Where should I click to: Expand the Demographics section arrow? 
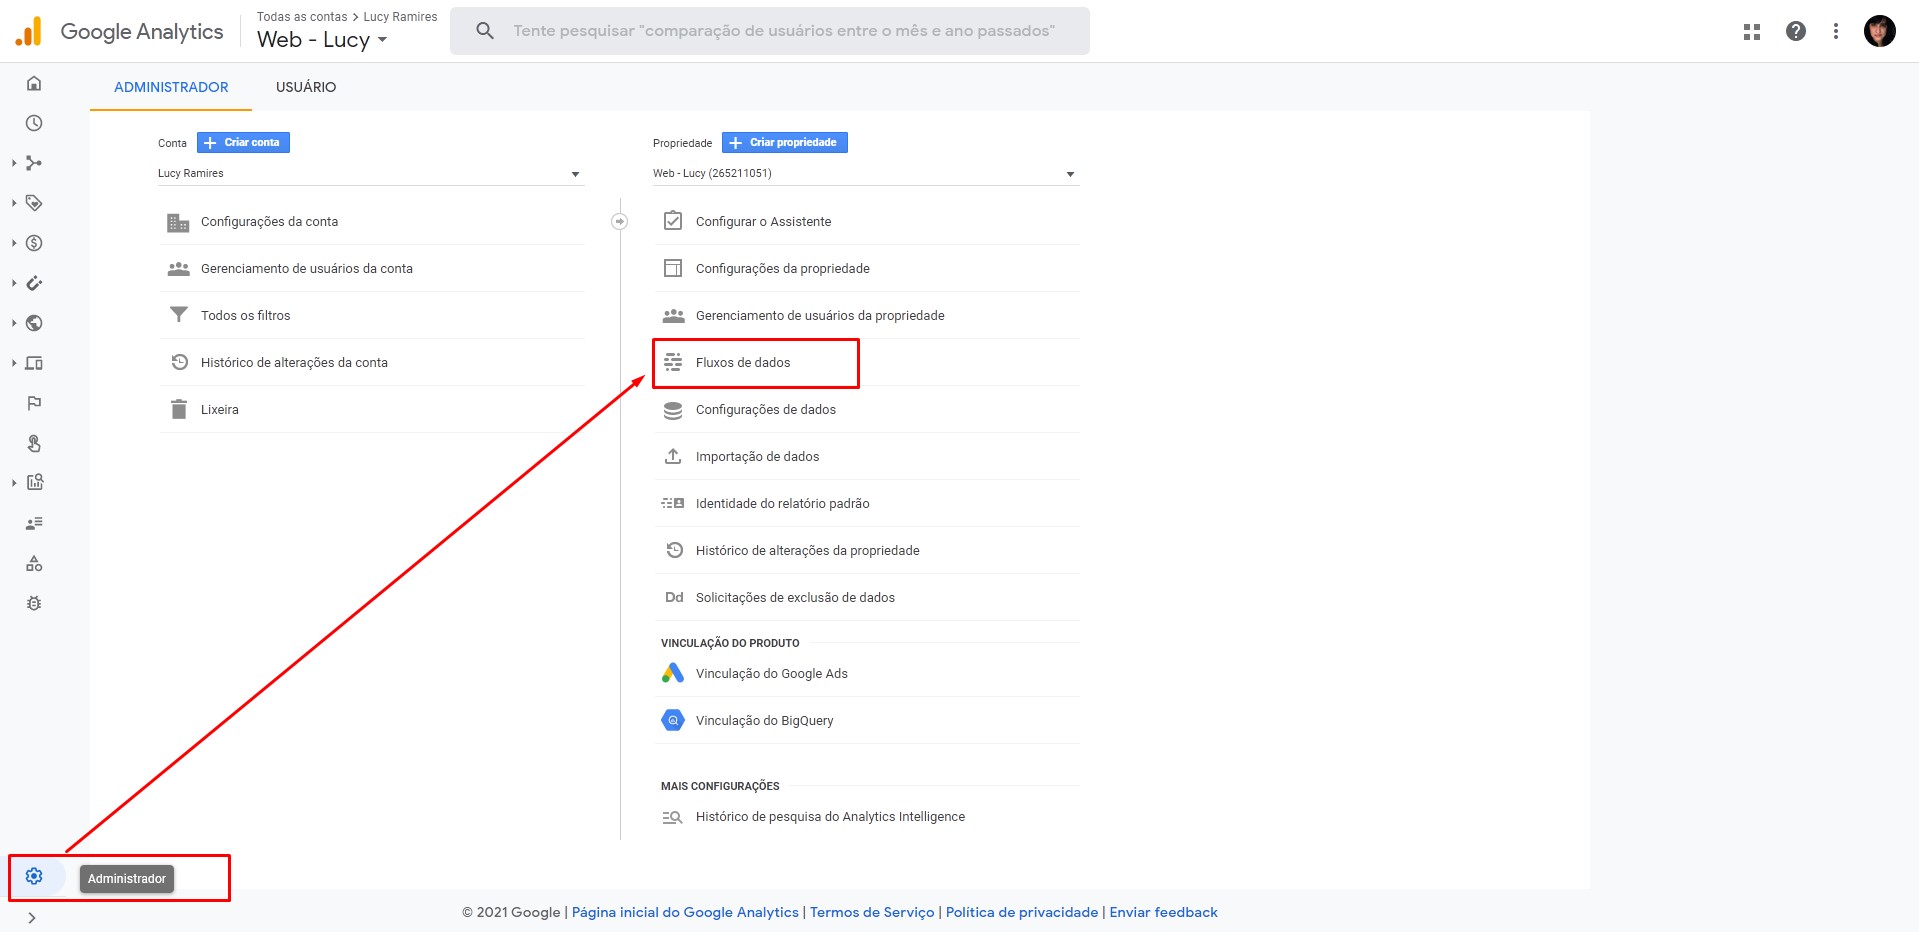pos(14,323)
